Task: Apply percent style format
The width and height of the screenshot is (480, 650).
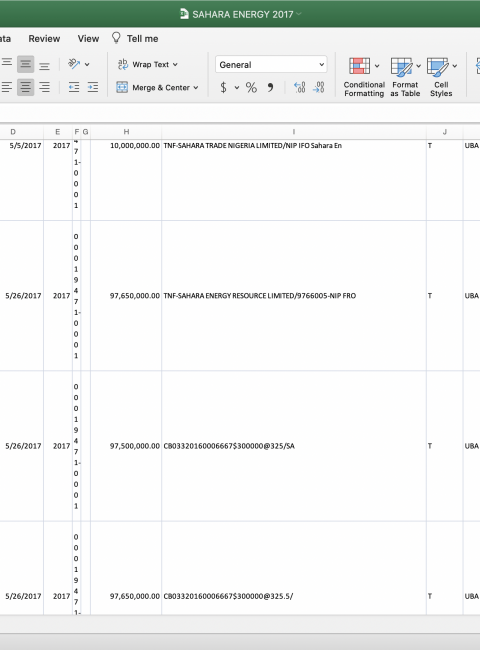Action: coord(251,87)
